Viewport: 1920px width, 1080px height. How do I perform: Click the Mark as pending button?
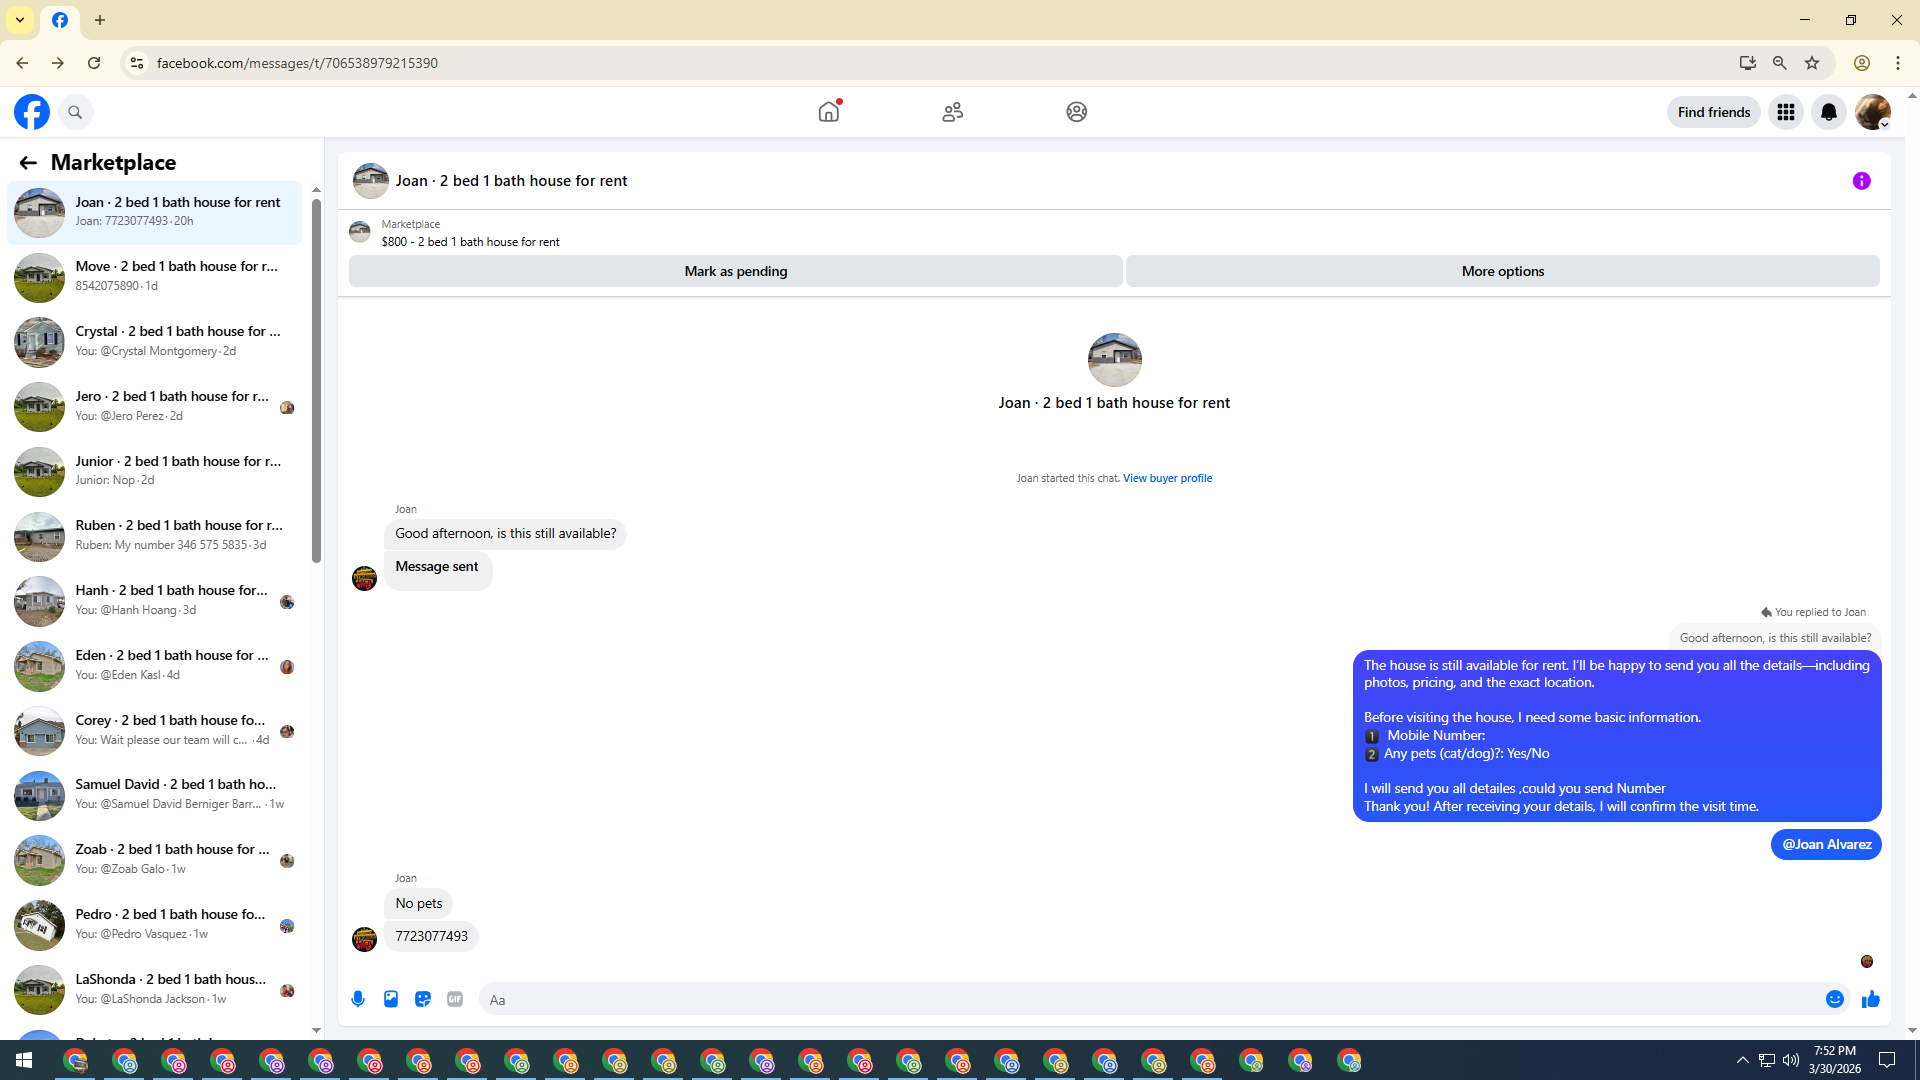(735, 271)
